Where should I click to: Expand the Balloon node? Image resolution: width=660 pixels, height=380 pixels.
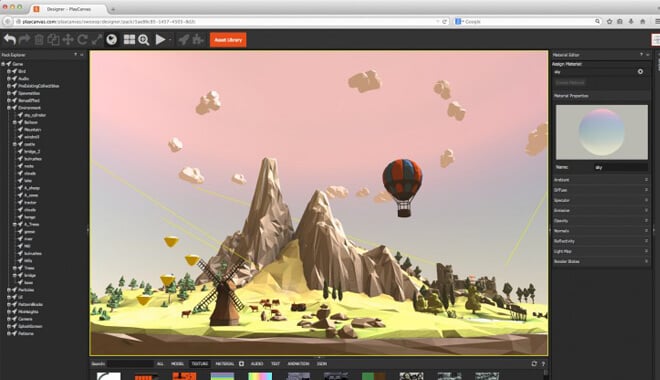pos(14,122)
